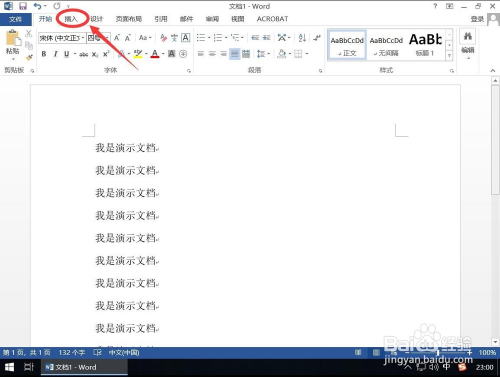Toggle strikethrough formatting
This screenshot has width=500, height=377.
[83, 54]
